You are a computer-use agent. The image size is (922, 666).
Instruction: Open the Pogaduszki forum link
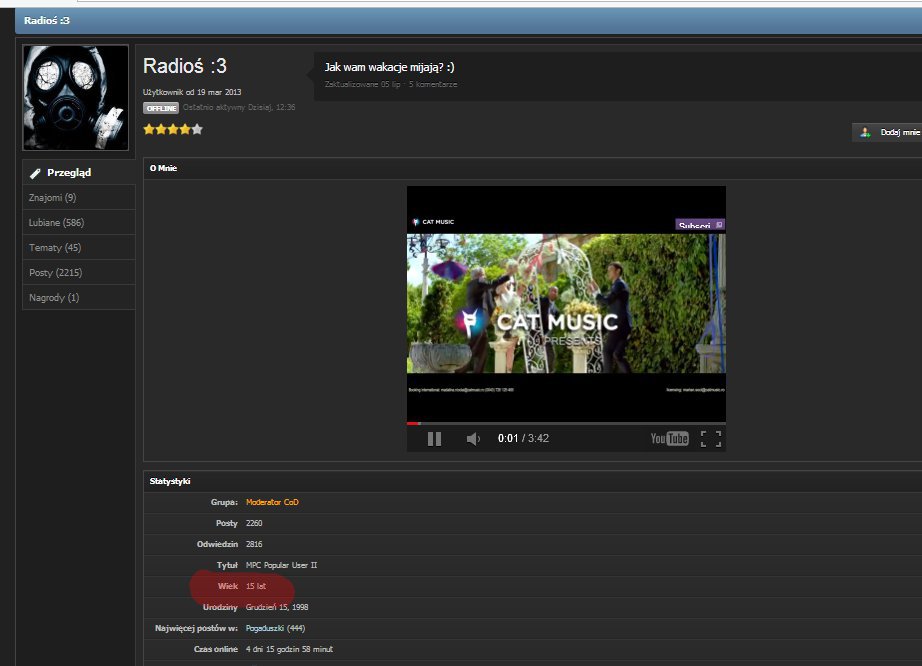265,628
